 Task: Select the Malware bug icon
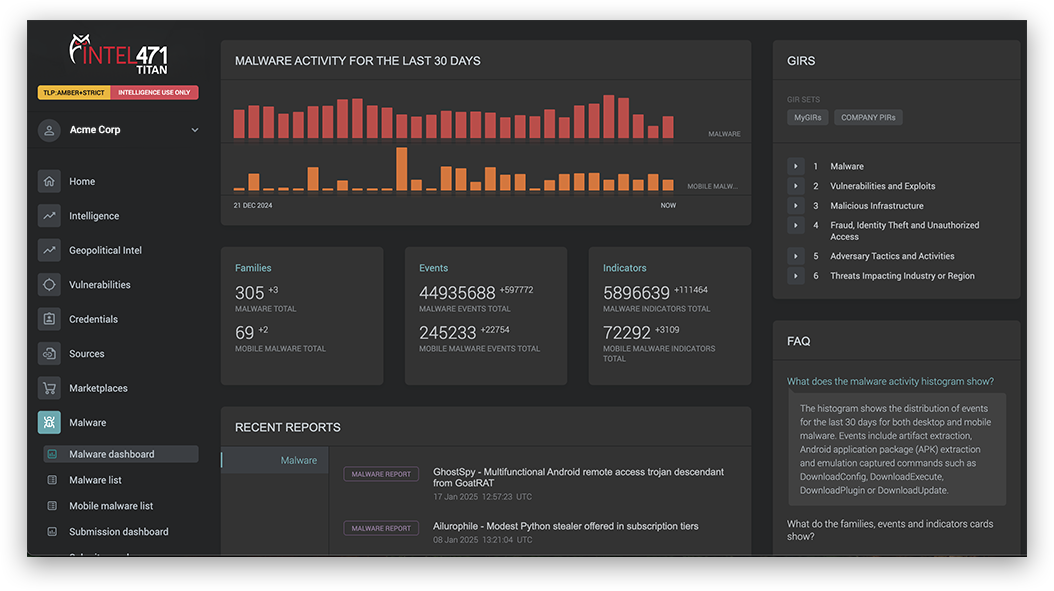[49, 422]
